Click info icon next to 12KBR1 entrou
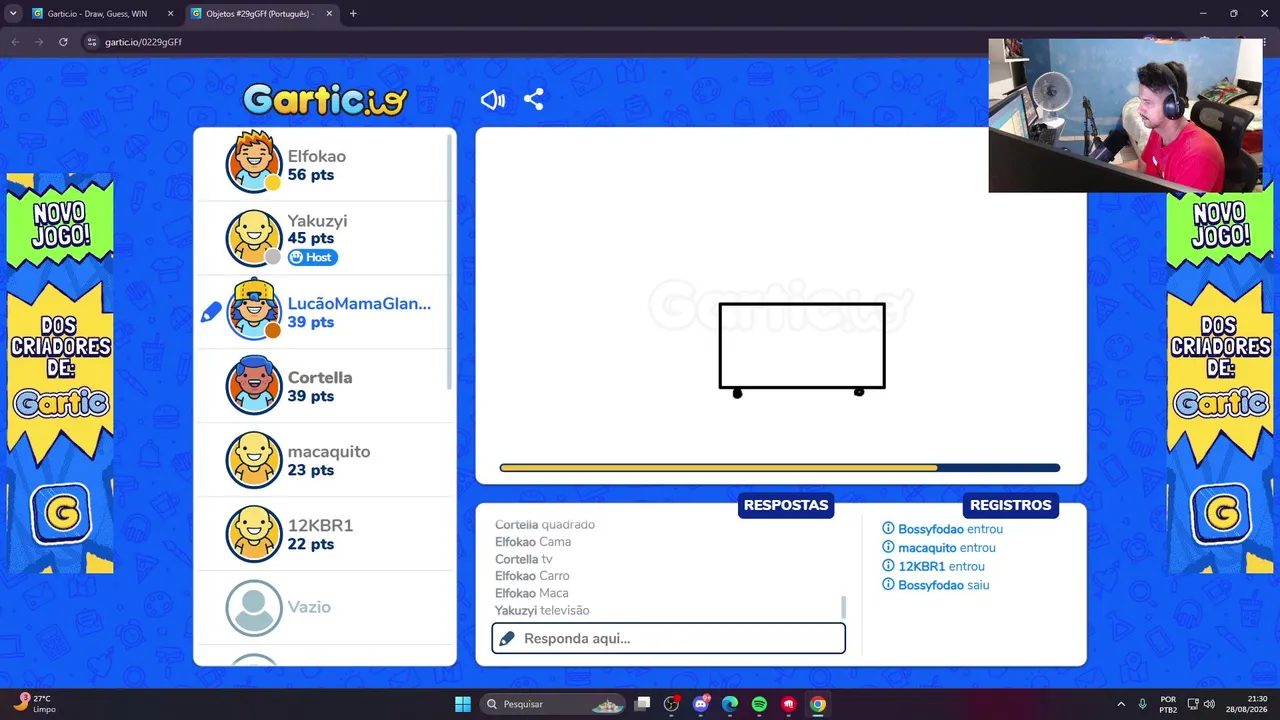 click(888, 566)
